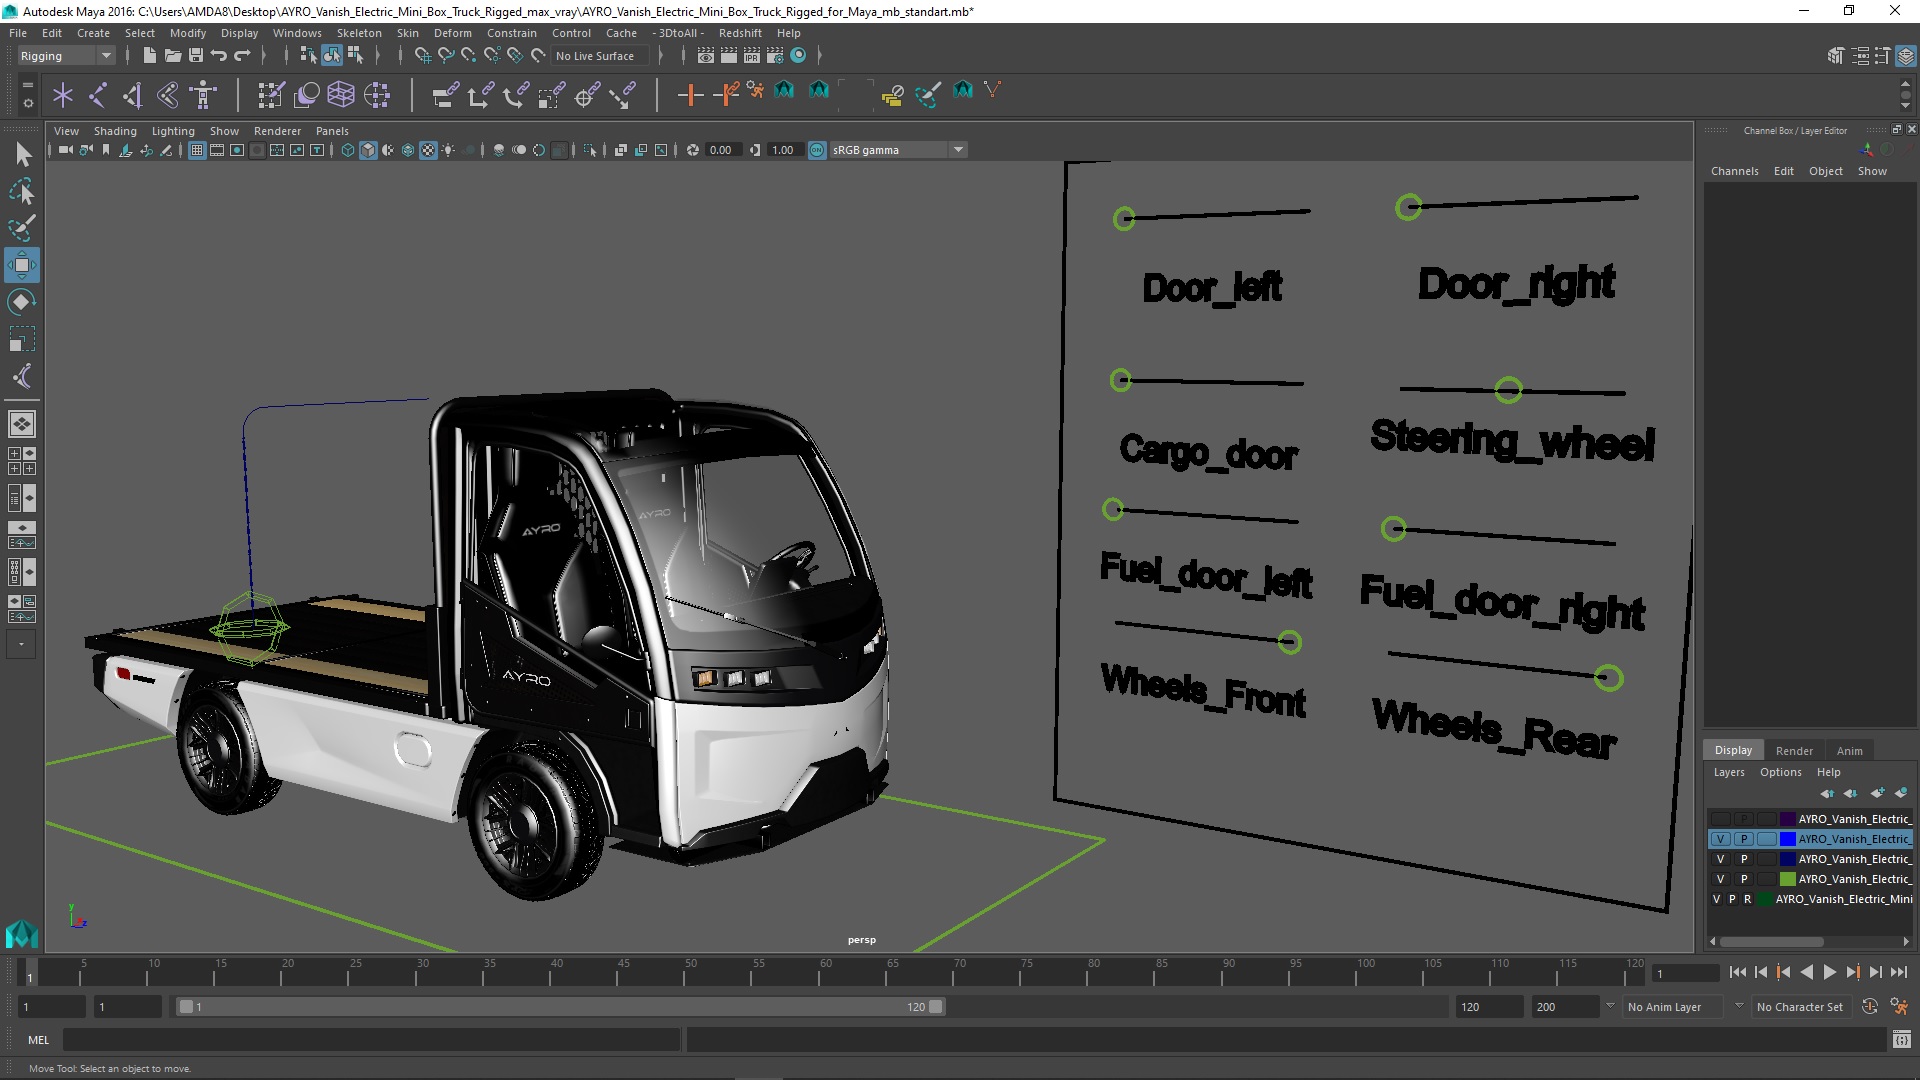
Task: Toggle visibility V of blue selected layer
Action: [x=1720, y=839]
